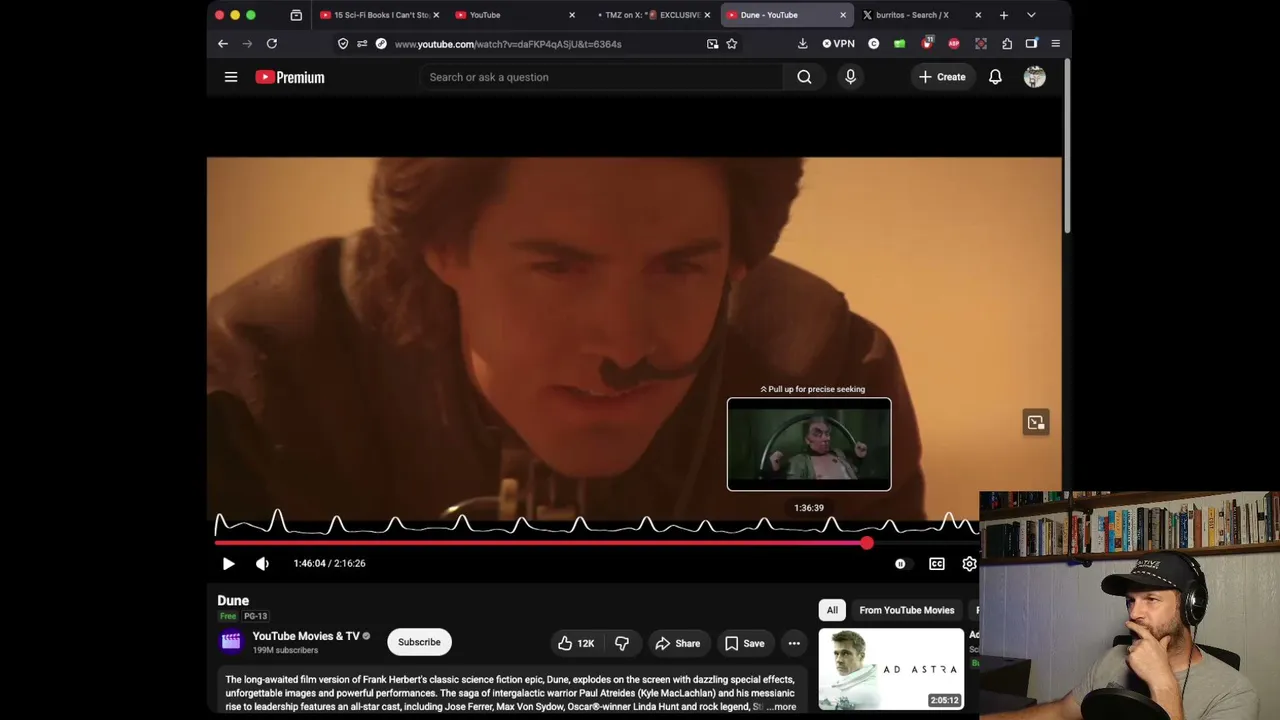Reload the current page
Image resolution: width=1280 pixels, height=720 pixels.
tap(271, 44)
